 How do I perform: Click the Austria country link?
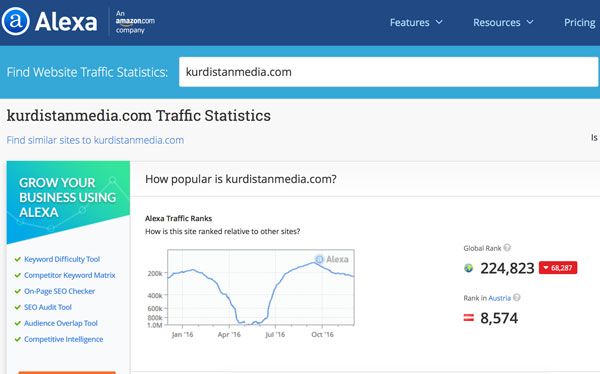point(499,298)
